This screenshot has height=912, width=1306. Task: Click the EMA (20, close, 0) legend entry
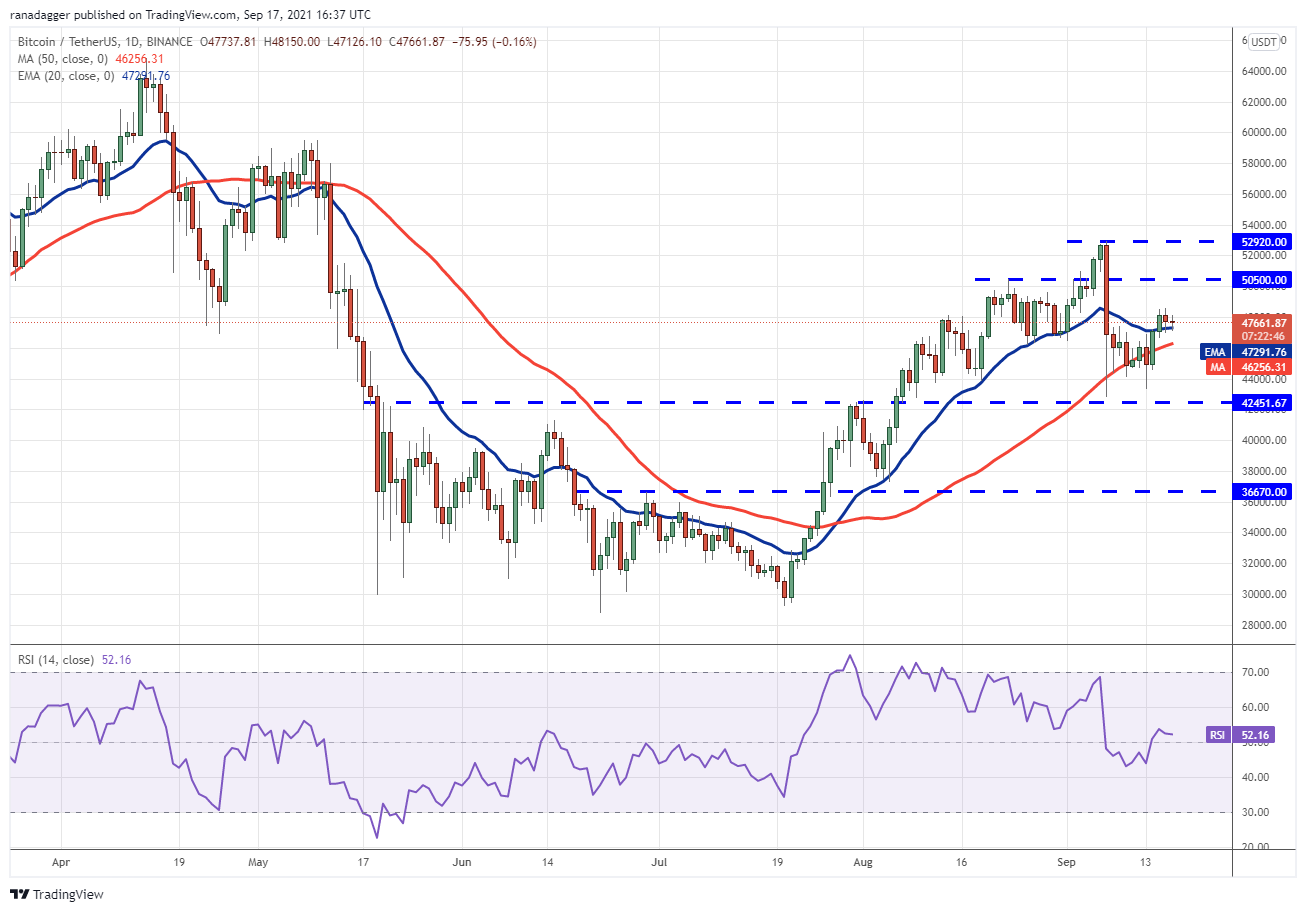point(66,76)
